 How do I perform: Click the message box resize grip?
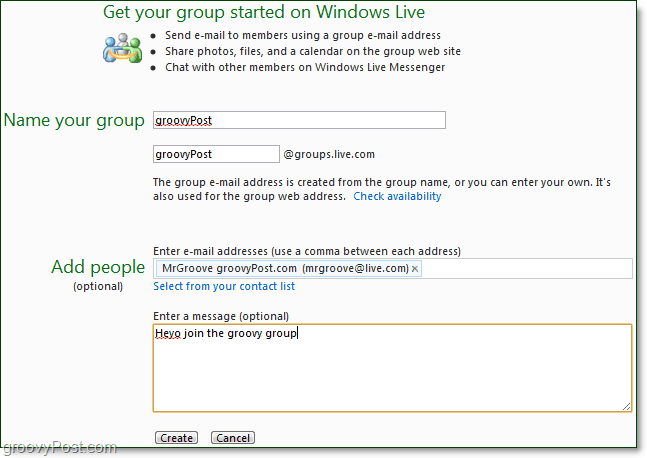point(626,406)
